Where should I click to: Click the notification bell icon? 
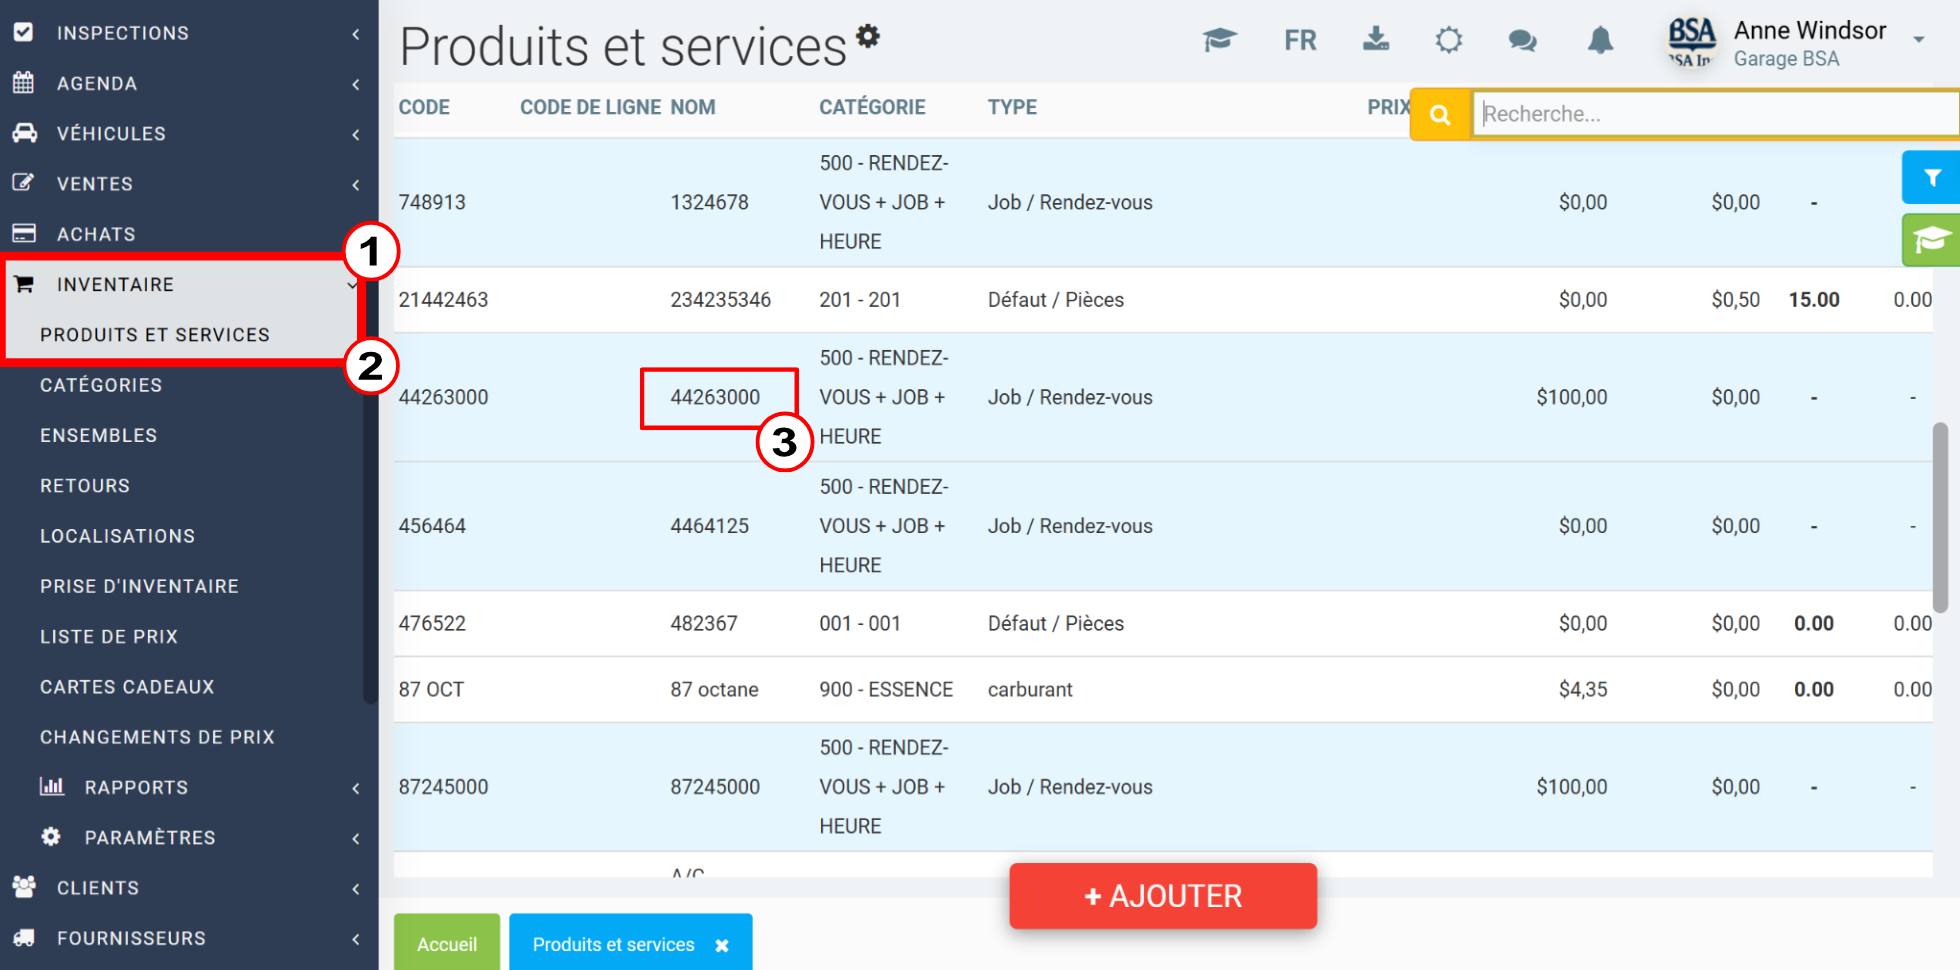point(1600,40)
